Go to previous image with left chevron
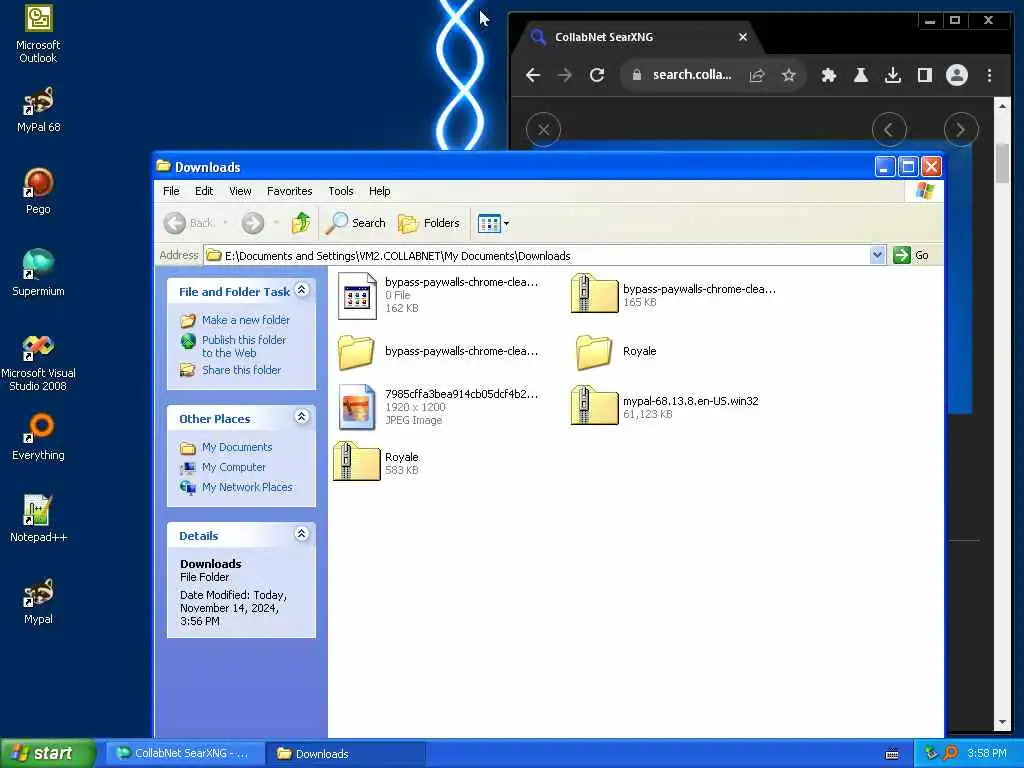The image size is (1024, 768). coord(889,129)
